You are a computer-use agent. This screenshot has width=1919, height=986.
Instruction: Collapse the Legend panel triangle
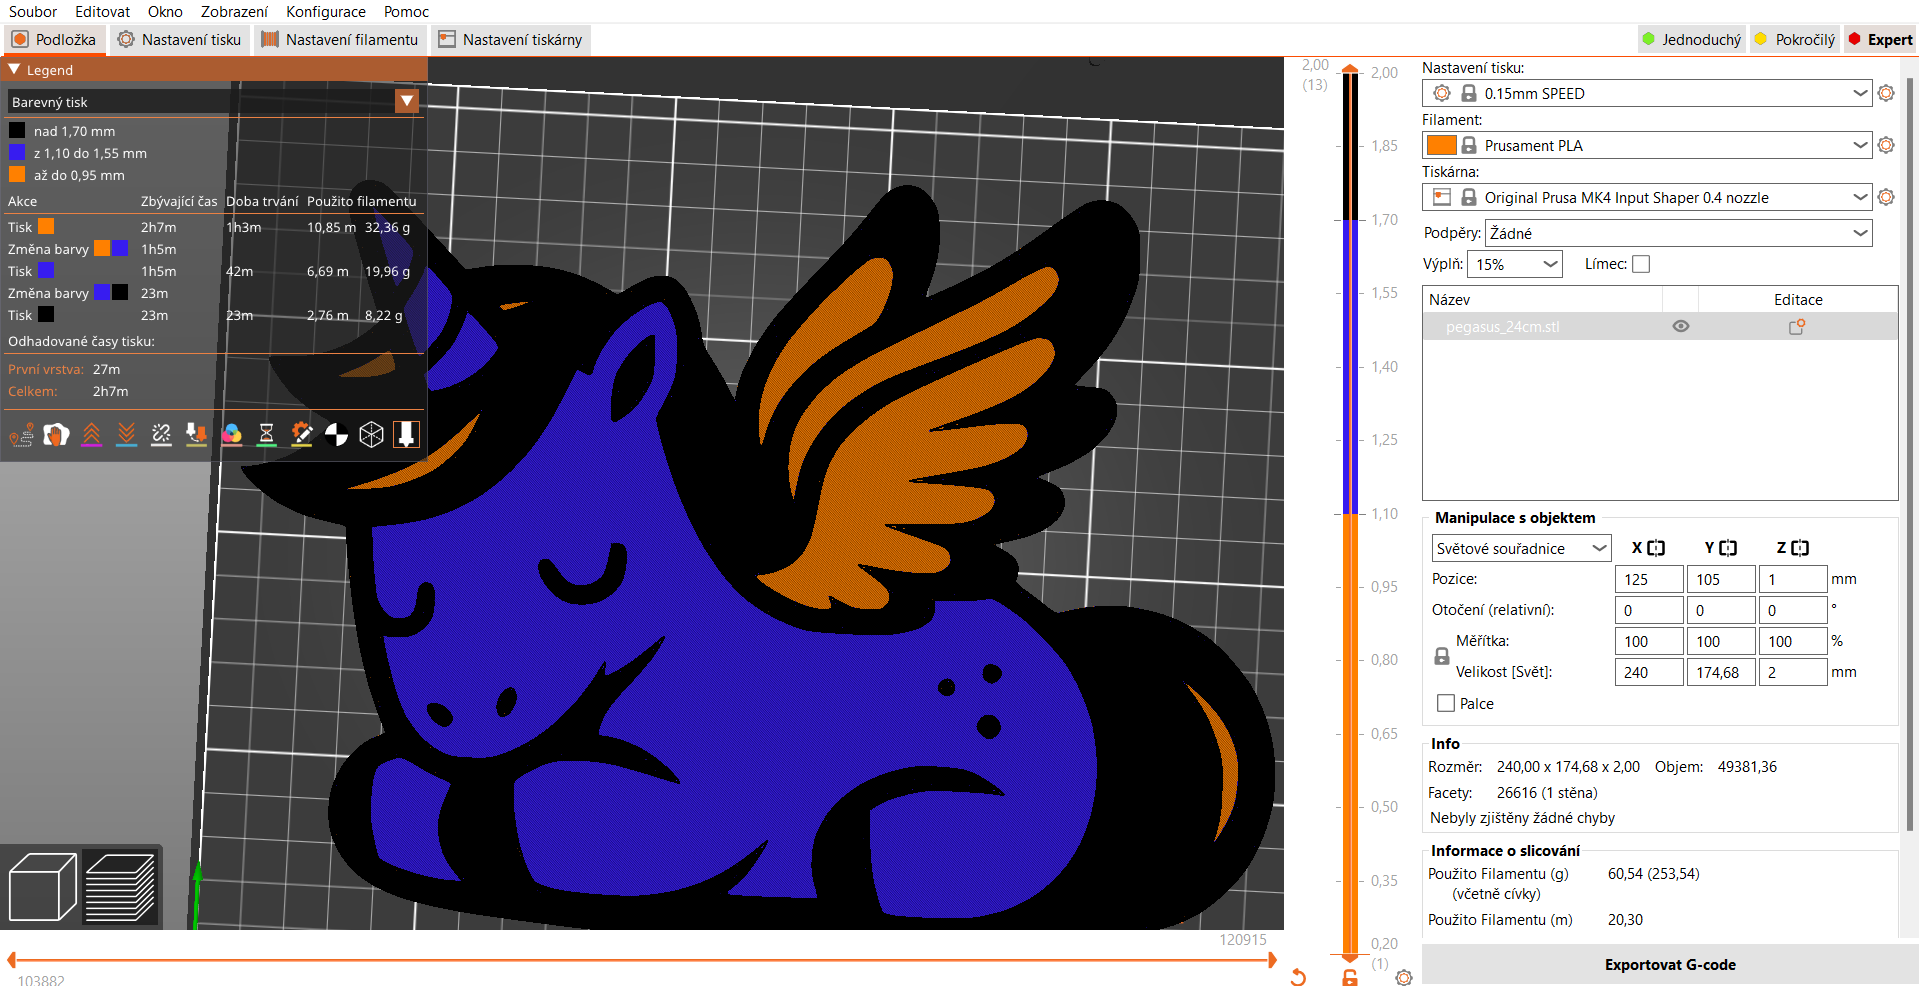pyautogui.click(x=14, y=70)
